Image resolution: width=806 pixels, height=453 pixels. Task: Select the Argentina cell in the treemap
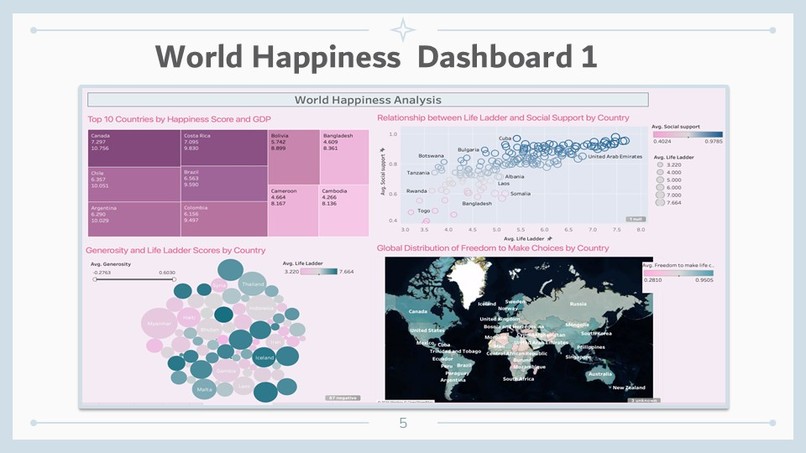134,219
